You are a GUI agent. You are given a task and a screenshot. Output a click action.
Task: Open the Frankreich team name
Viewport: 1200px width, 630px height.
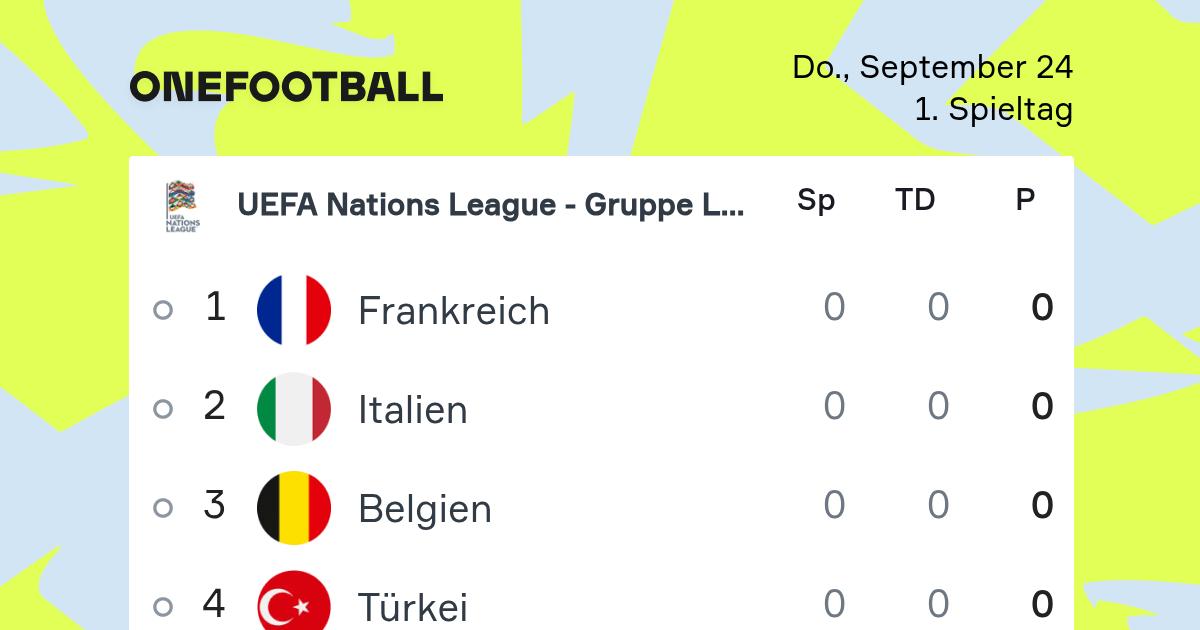coord(454,311)
